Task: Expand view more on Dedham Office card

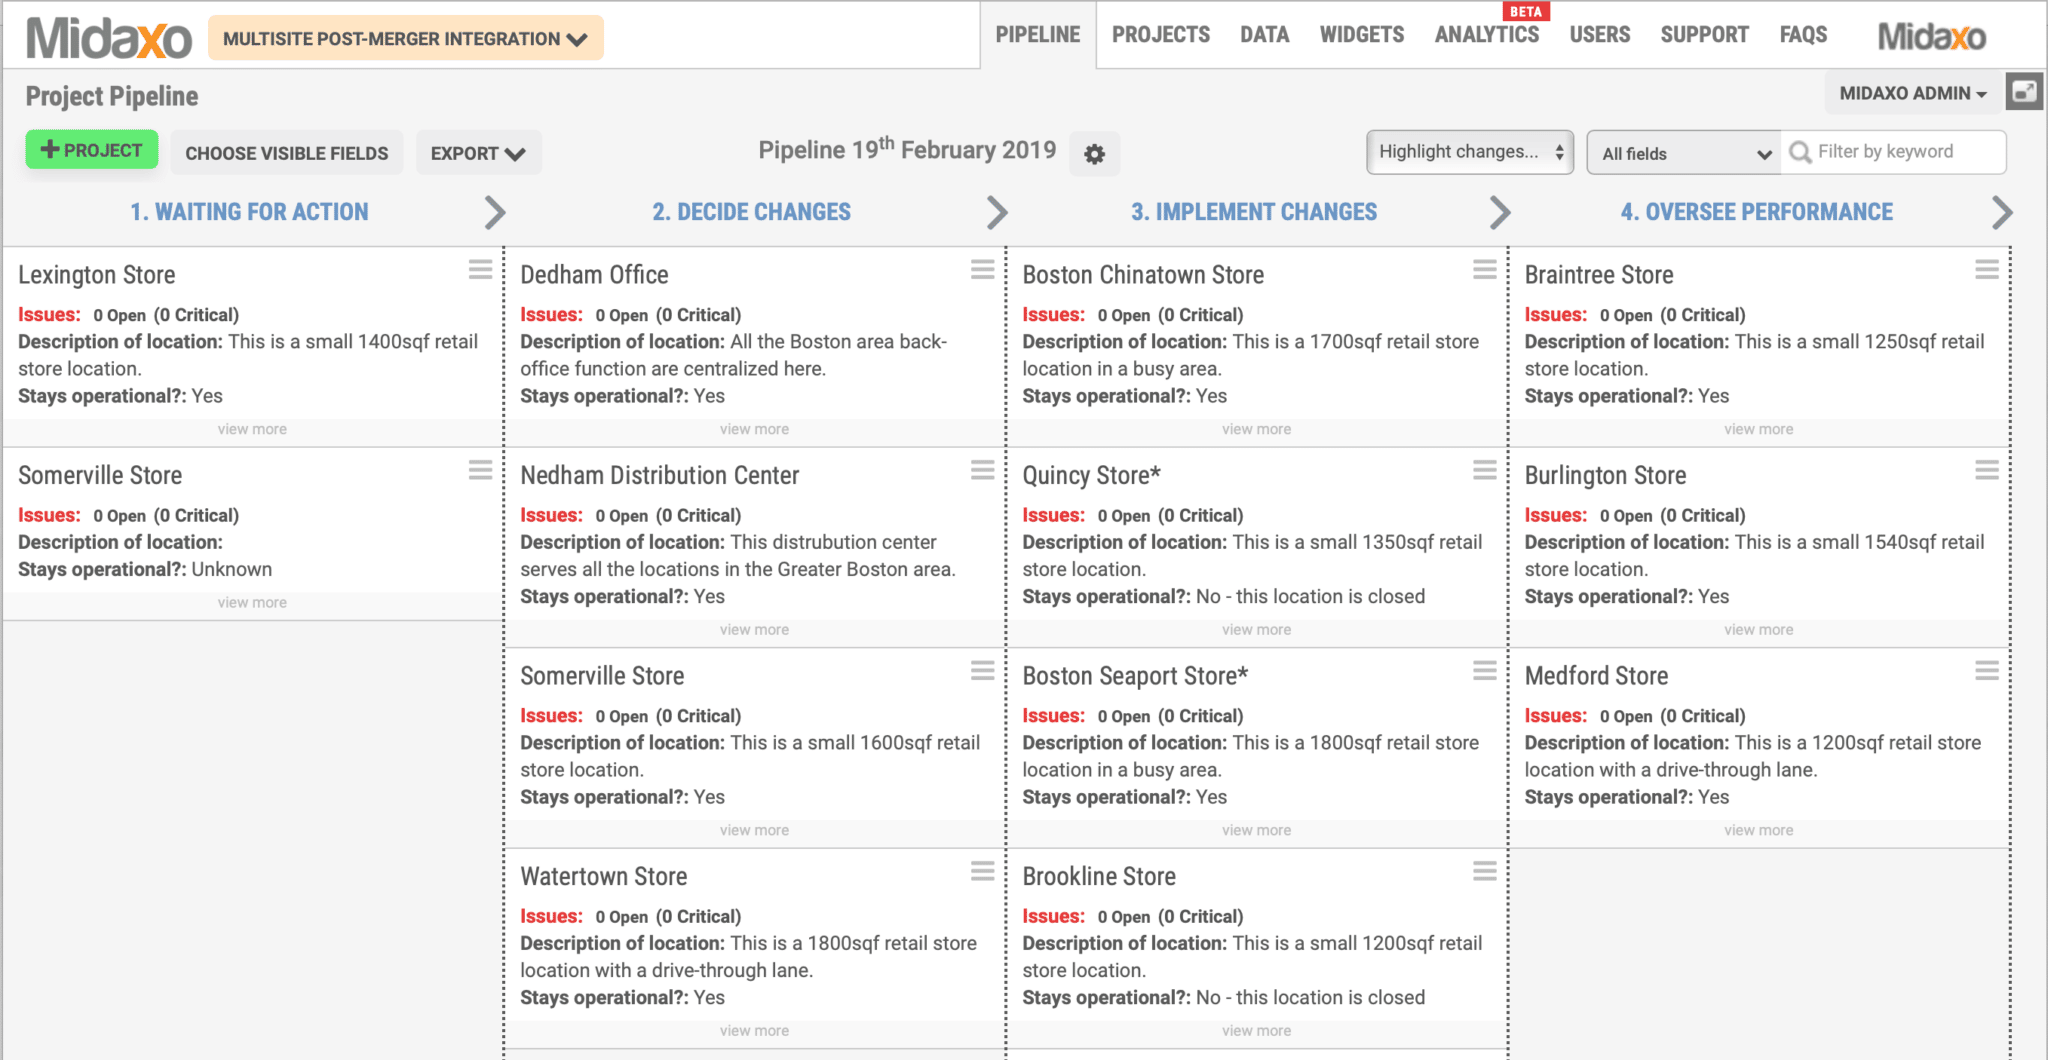Action: pos(754,429)
